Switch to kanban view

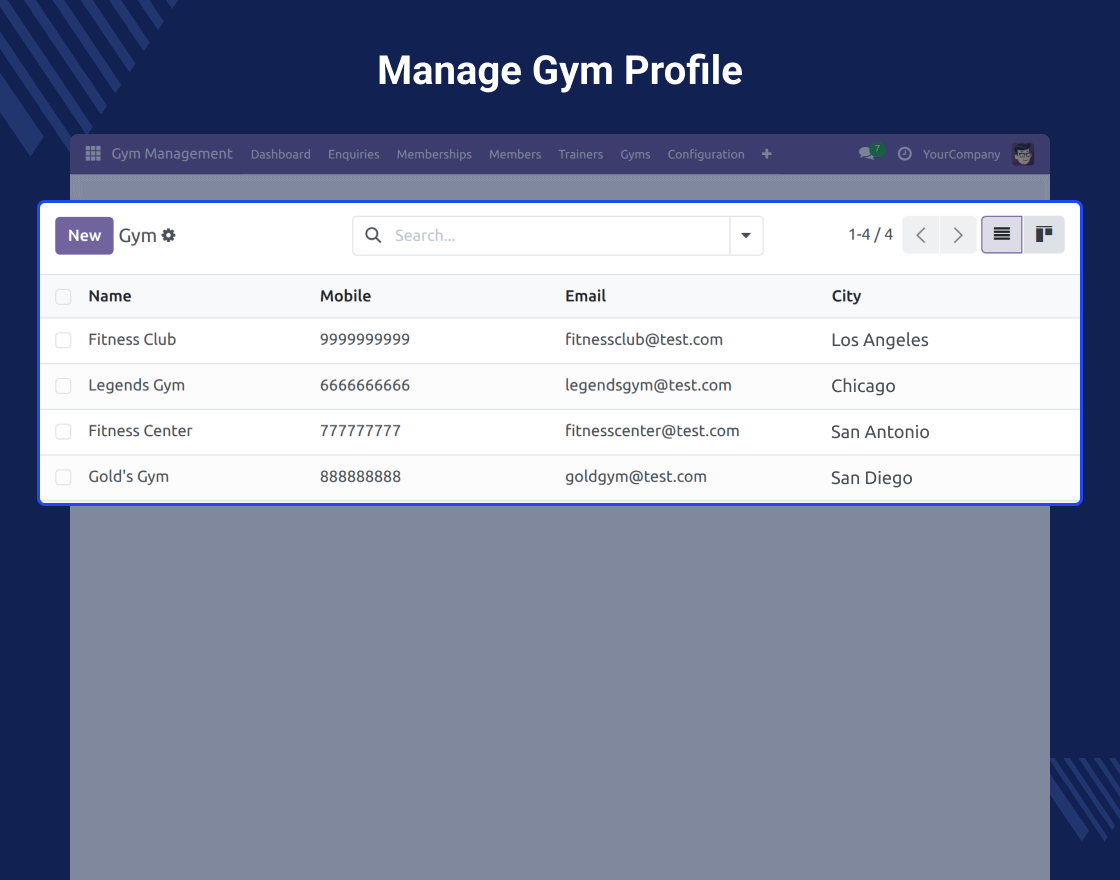pos(1044,235)
